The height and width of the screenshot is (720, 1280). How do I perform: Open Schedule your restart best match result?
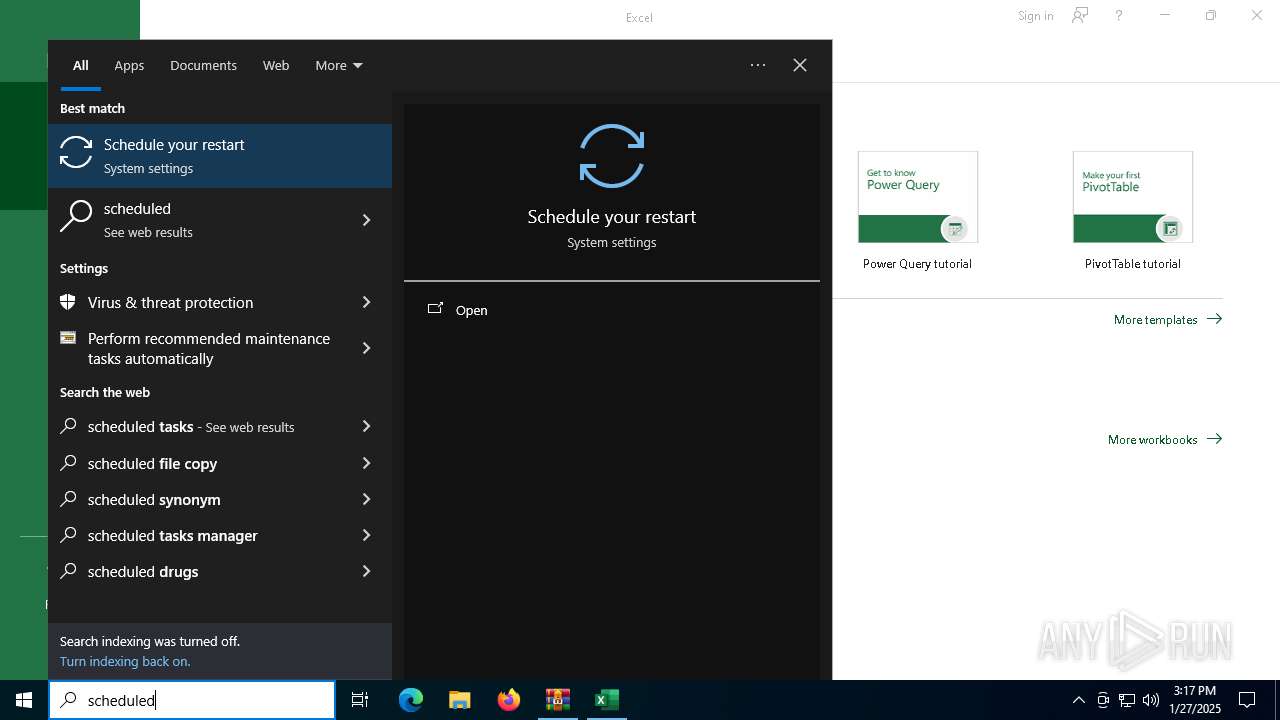coord(220,156)
